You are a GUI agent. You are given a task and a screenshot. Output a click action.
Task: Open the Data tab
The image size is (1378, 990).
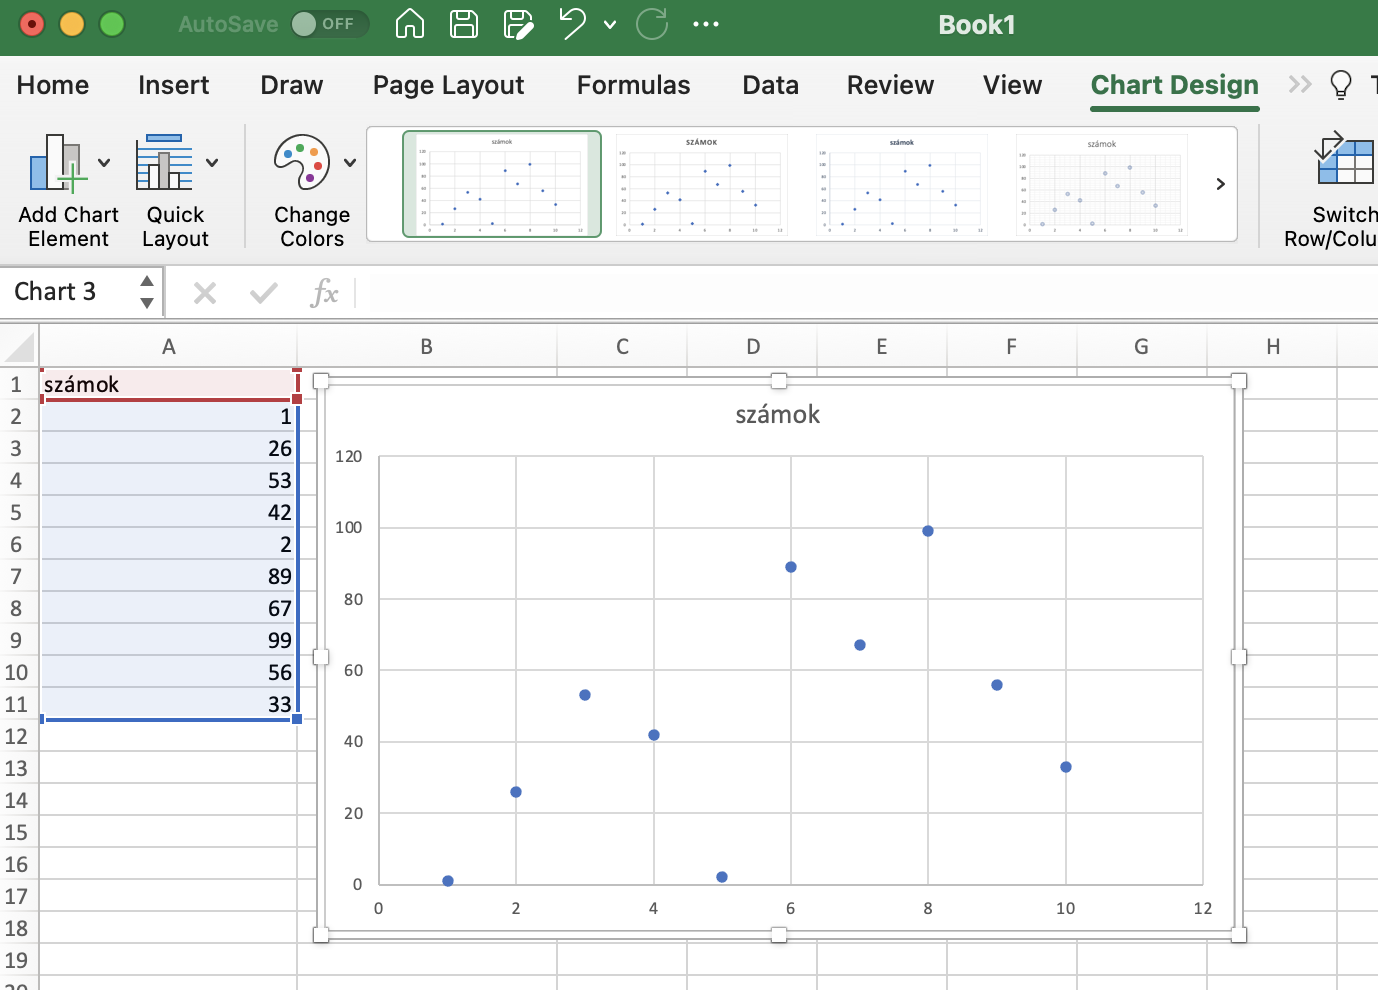(771, 85)
